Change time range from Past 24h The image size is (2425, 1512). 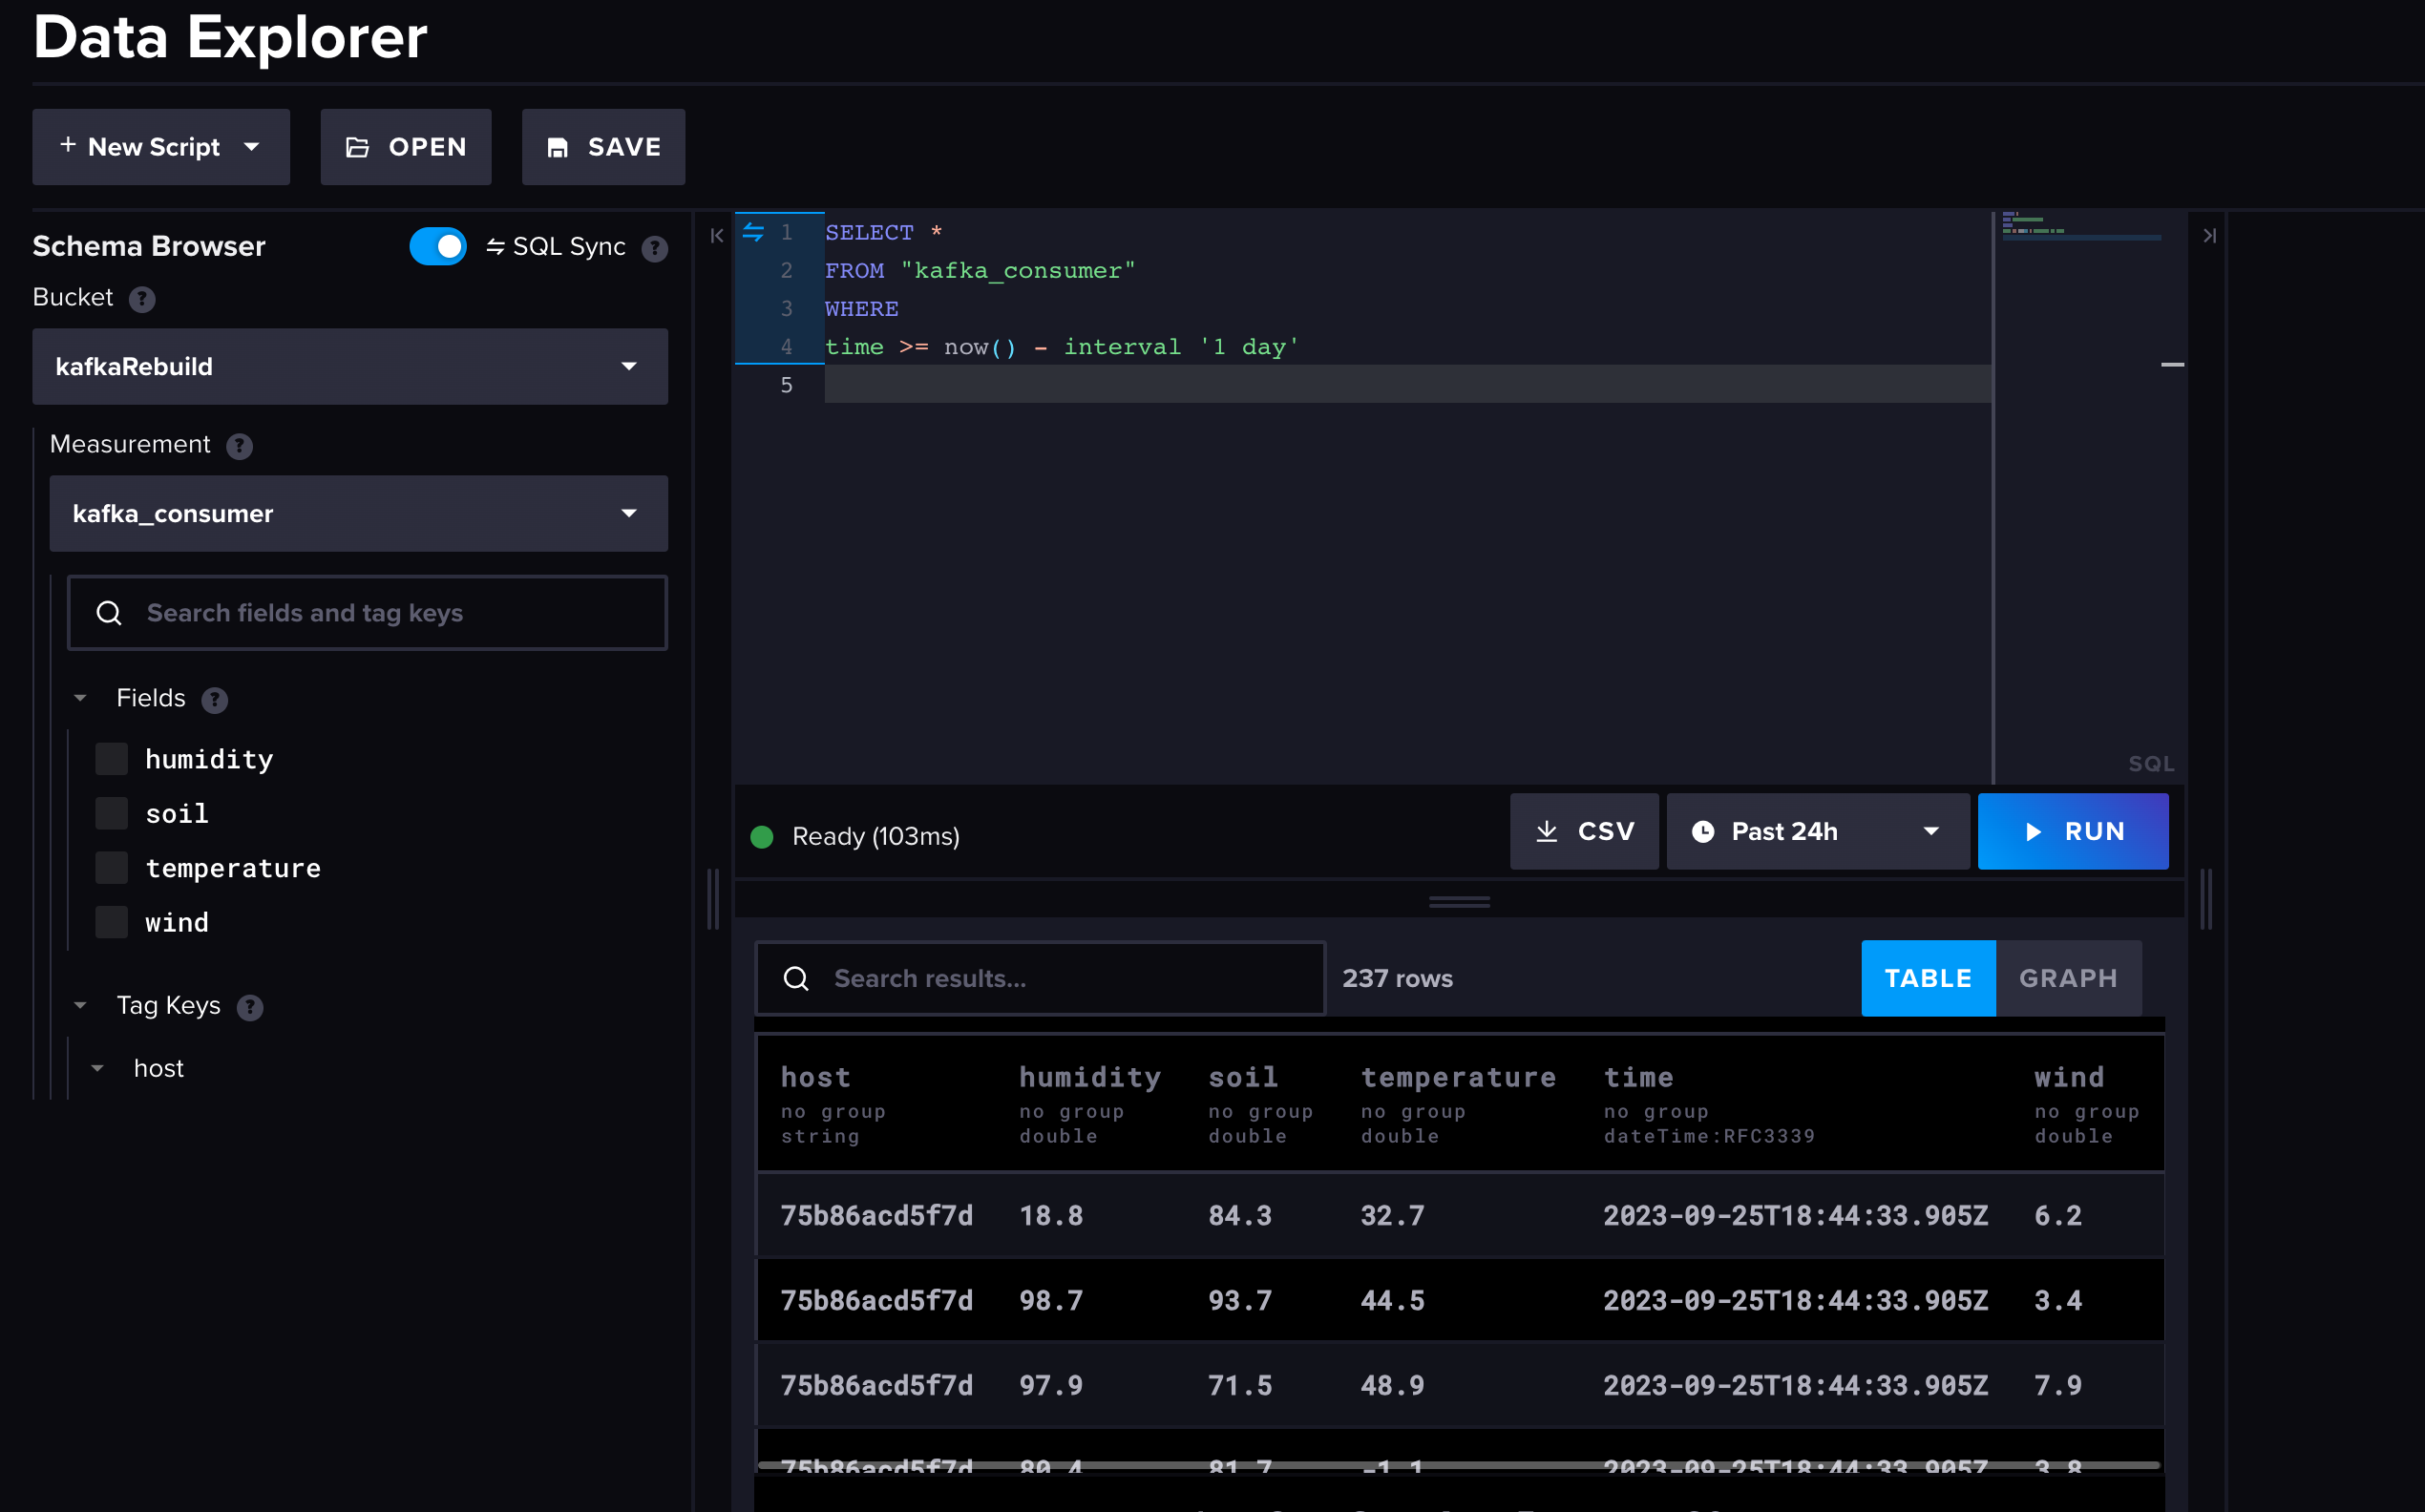1814,830
